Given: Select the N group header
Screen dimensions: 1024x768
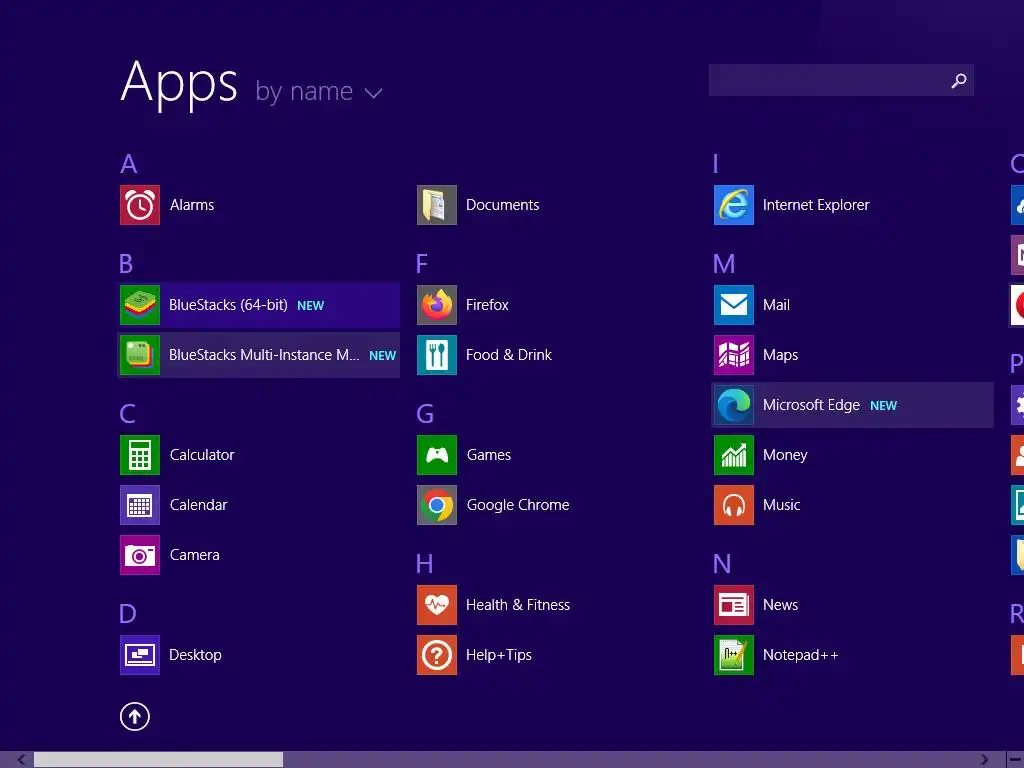Looking at the screenshot, I should 722,564.
